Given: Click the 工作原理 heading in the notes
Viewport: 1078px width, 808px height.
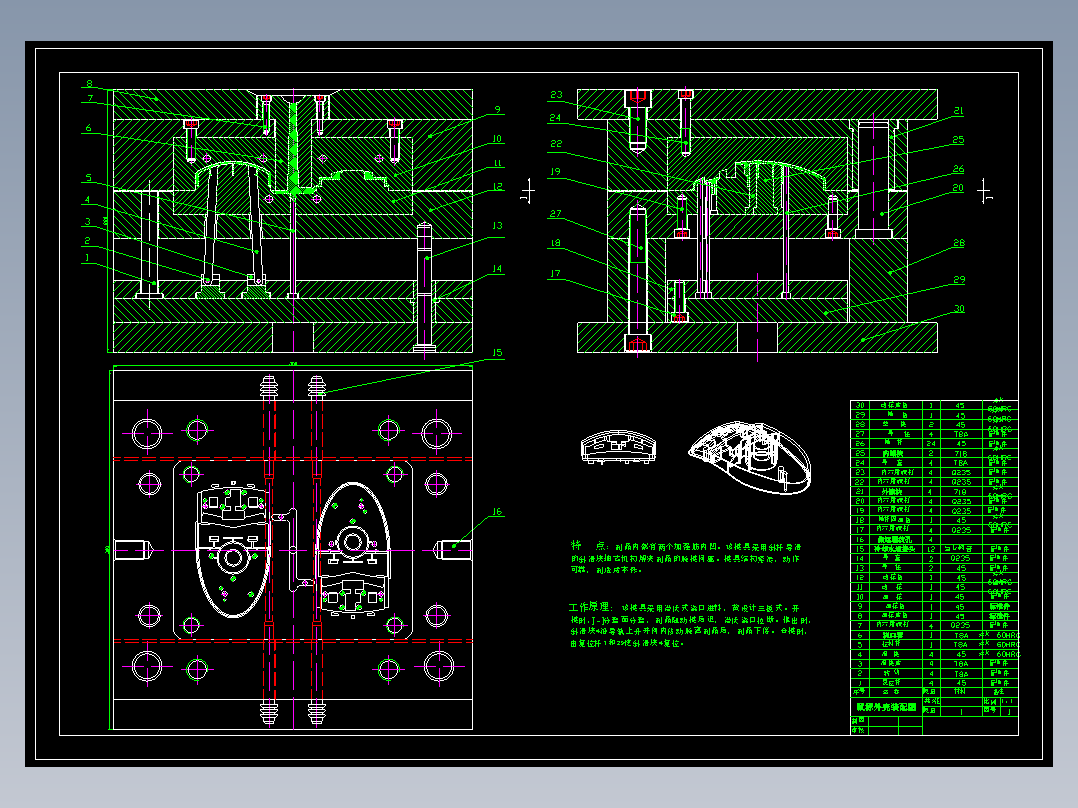Looking at the screenshot, I should pyautogui.click(x=589, y=607).
